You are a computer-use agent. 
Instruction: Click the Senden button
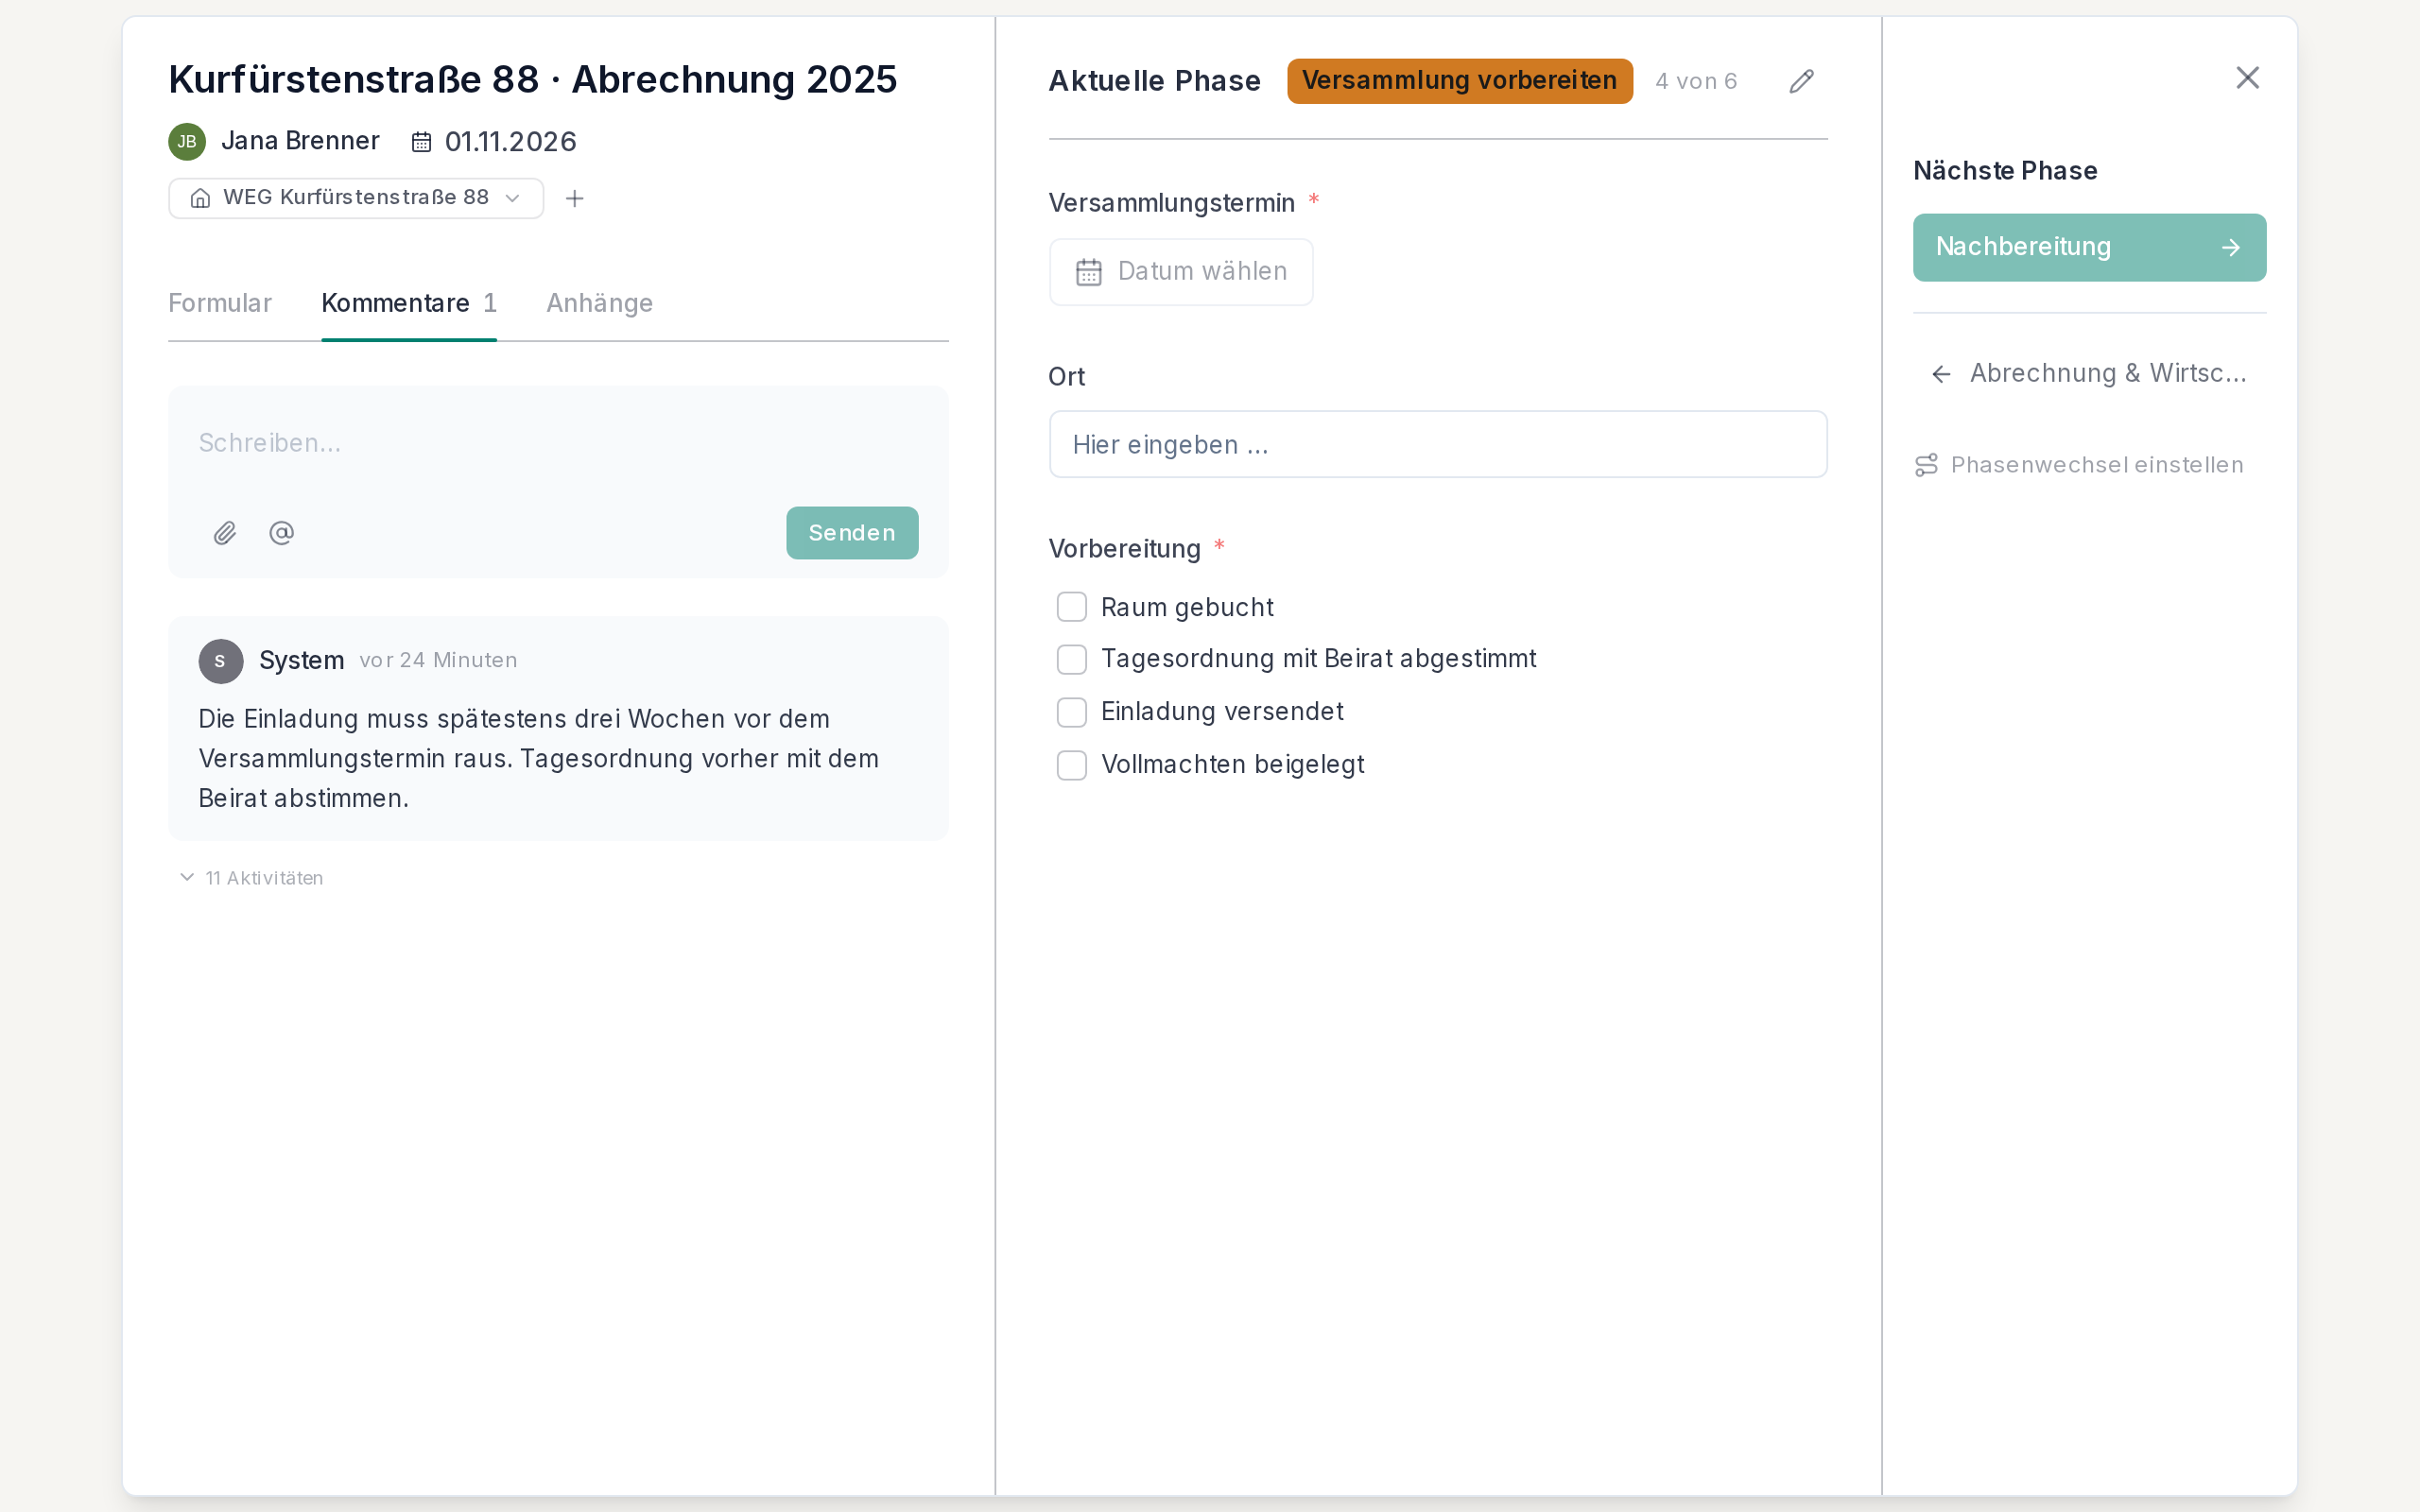[852, 533]
